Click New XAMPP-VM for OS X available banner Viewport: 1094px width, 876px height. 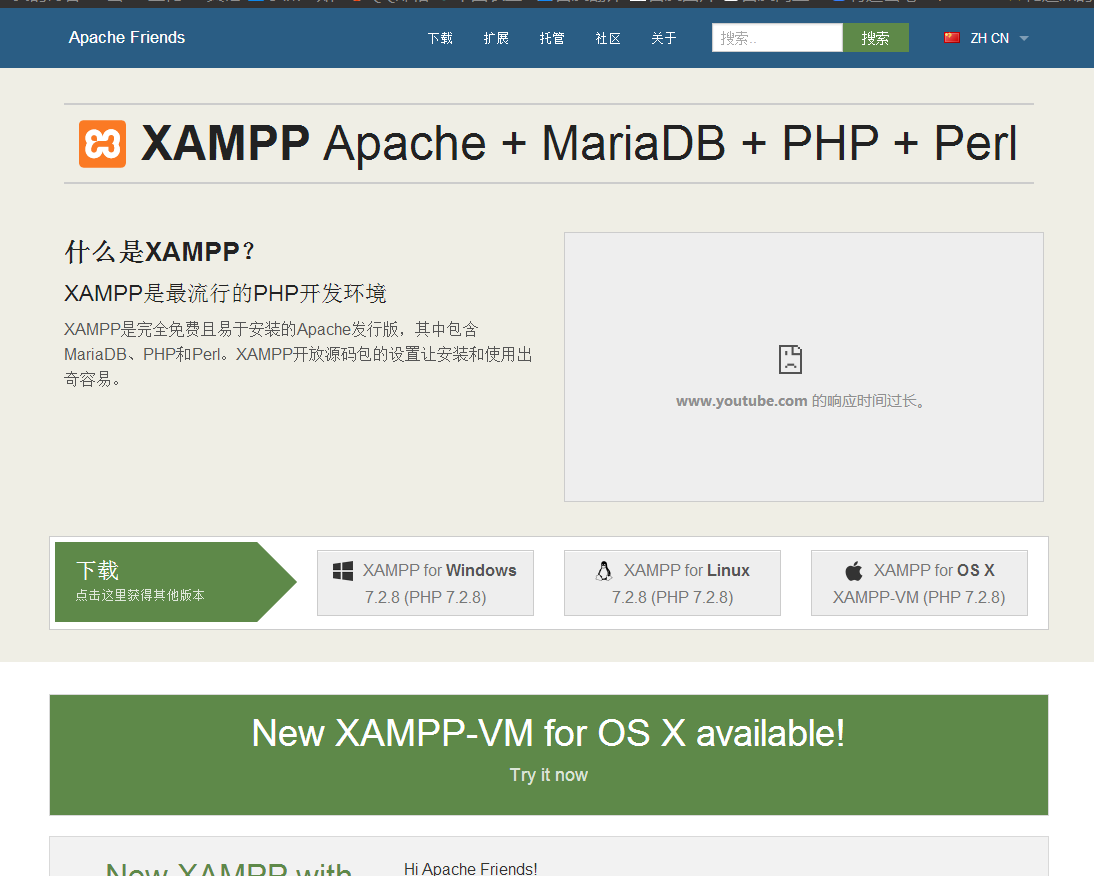(x=549, y=755)
